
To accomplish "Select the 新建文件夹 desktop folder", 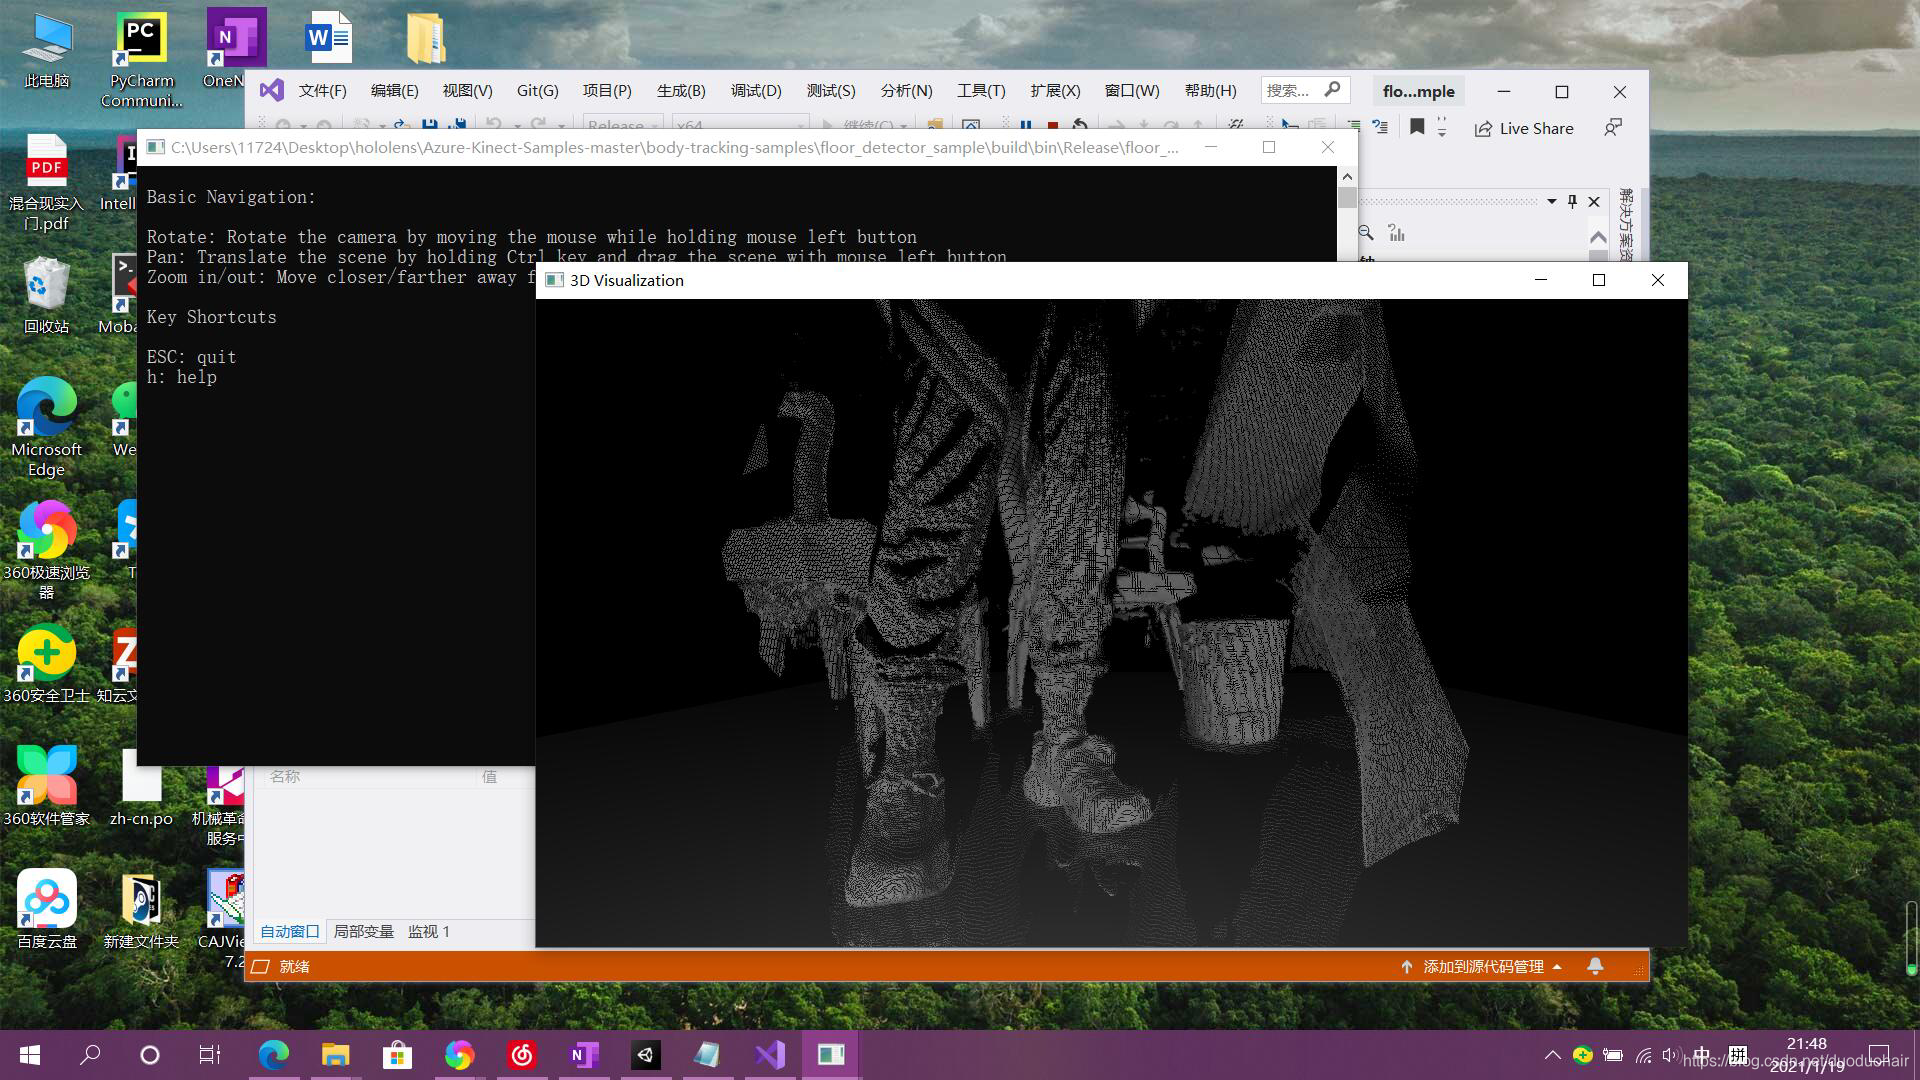I will [141, 909].
